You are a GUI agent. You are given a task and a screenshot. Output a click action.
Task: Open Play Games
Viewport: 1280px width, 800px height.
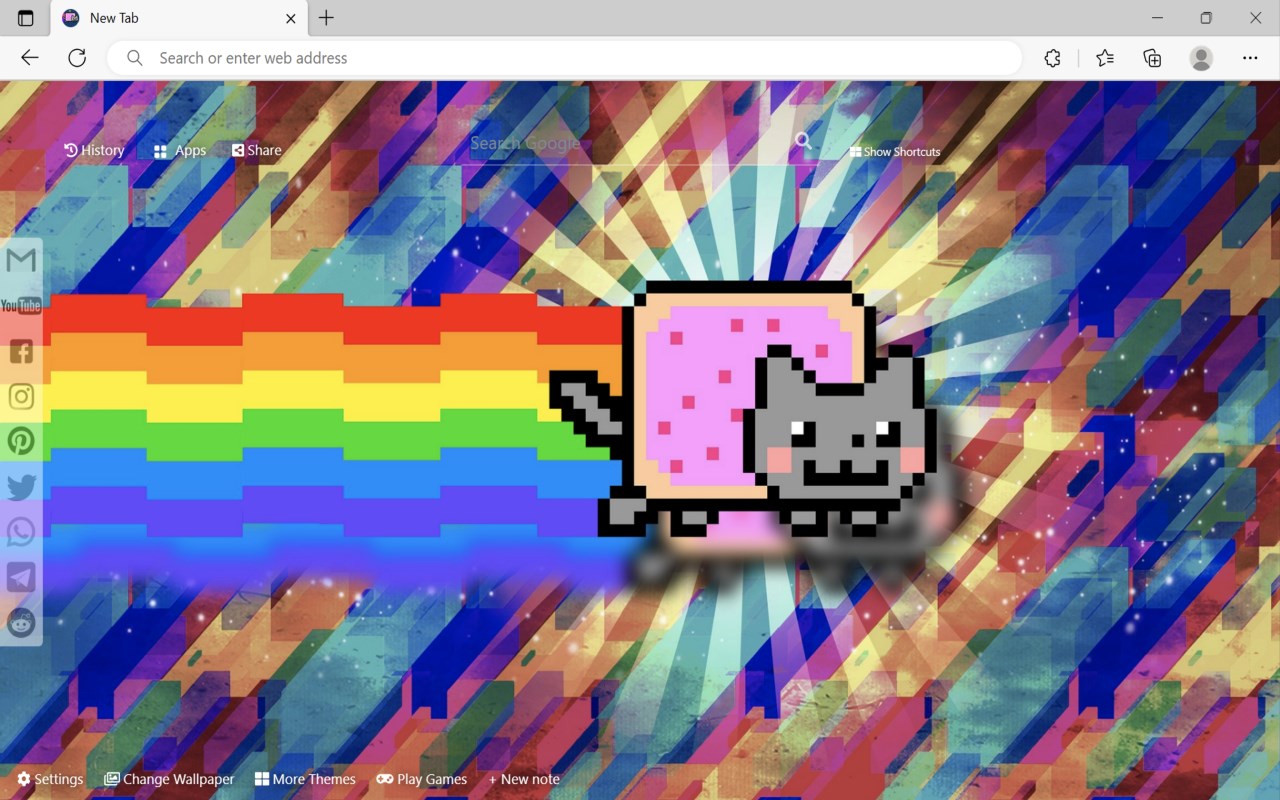[x=421, y=779]
